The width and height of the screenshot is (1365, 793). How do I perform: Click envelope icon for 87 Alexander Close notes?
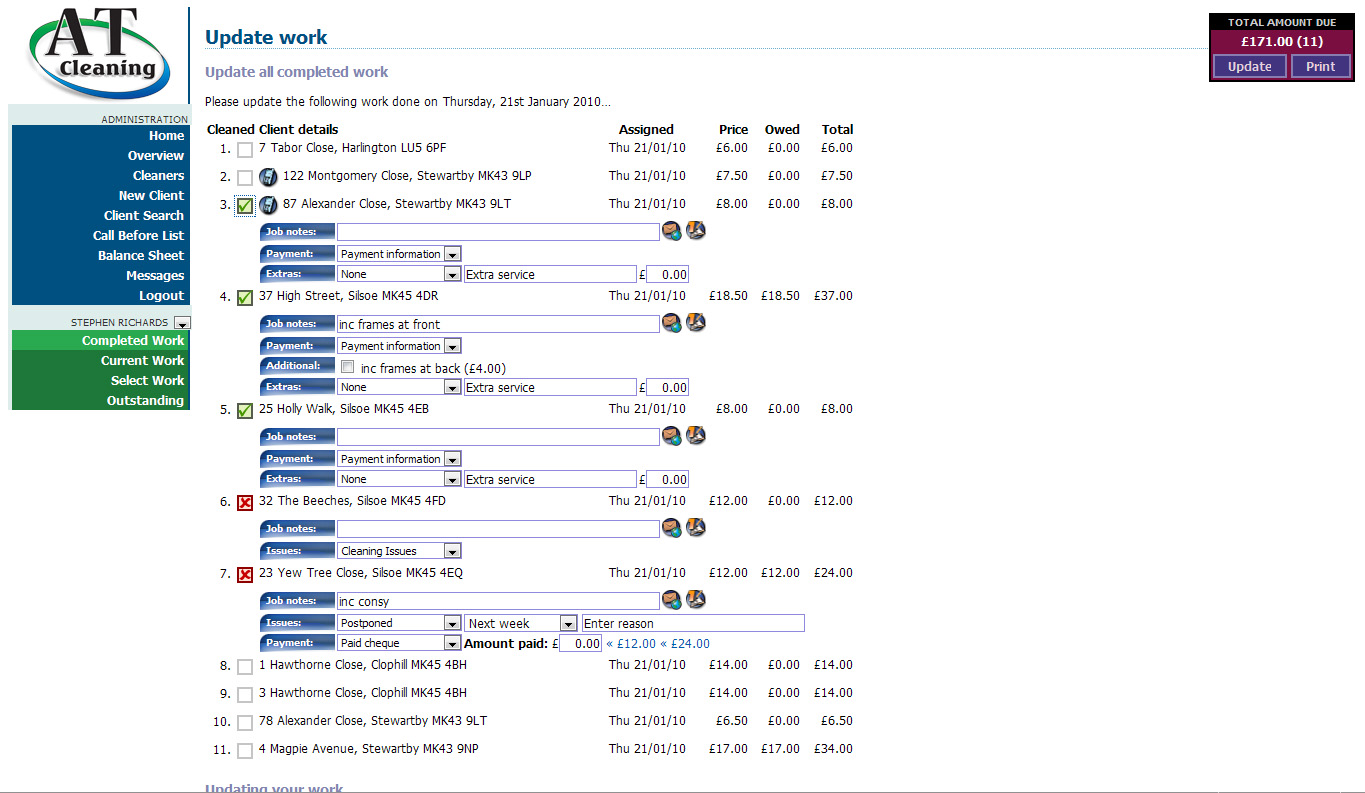[671, 231]
